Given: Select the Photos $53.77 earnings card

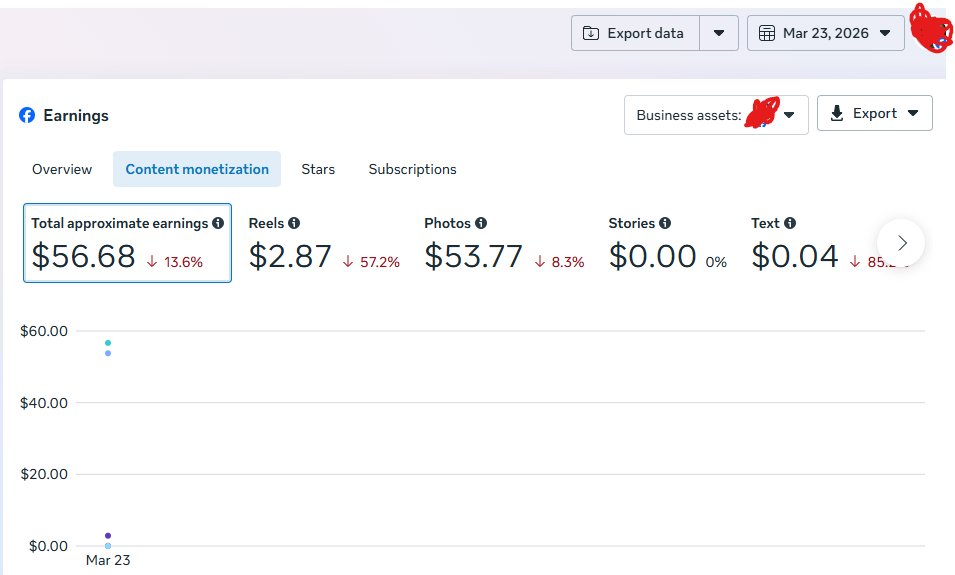Looking at the screenshot, I should (x=504, y=243).
